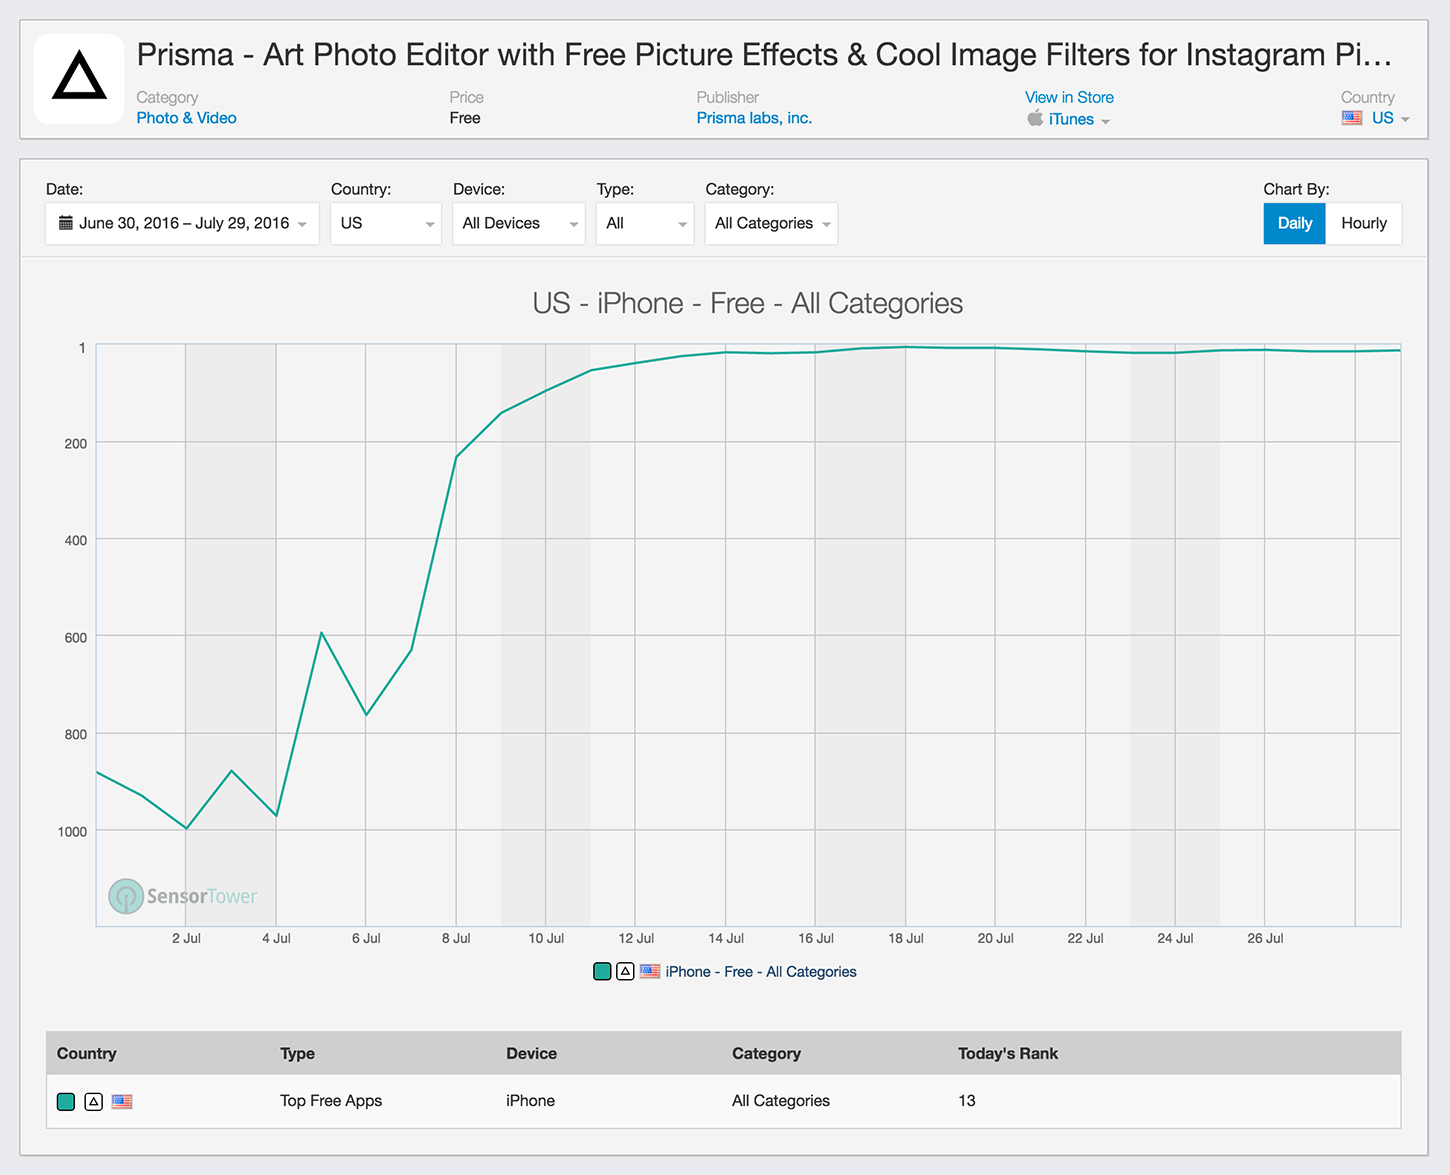
Task: Click the Prisma icon in the table row
Action: [93, 1101]
